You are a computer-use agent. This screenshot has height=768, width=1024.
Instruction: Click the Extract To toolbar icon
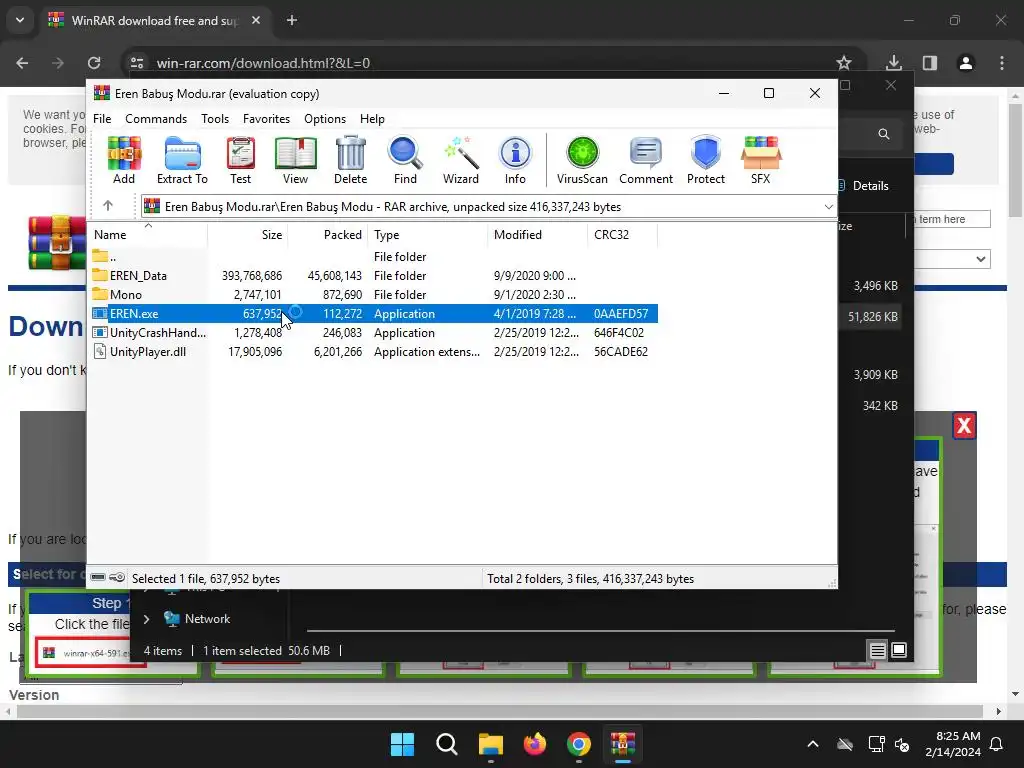click(182, 160)
